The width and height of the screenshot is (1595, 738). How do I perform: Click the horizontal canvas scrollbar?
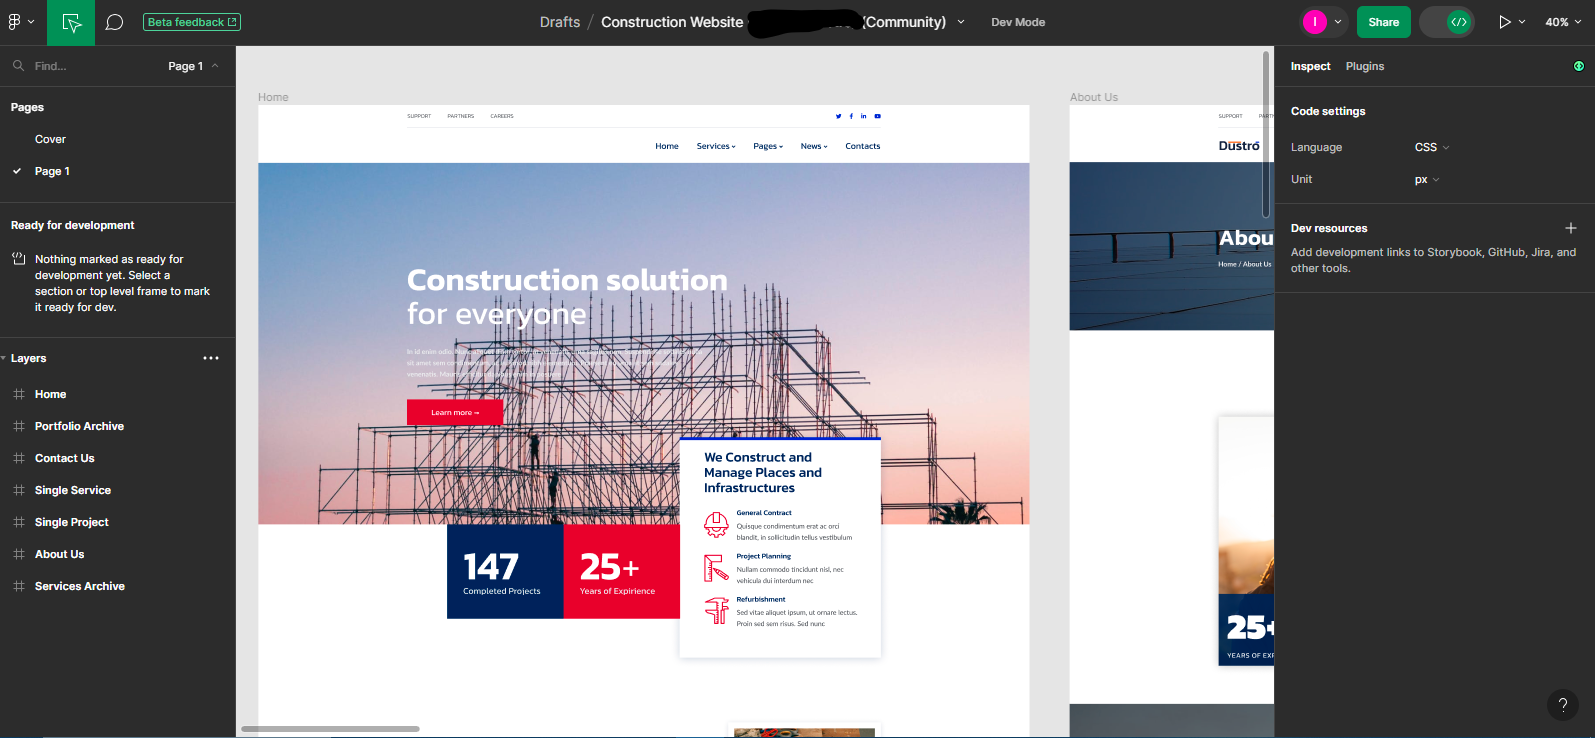point(330,729)
